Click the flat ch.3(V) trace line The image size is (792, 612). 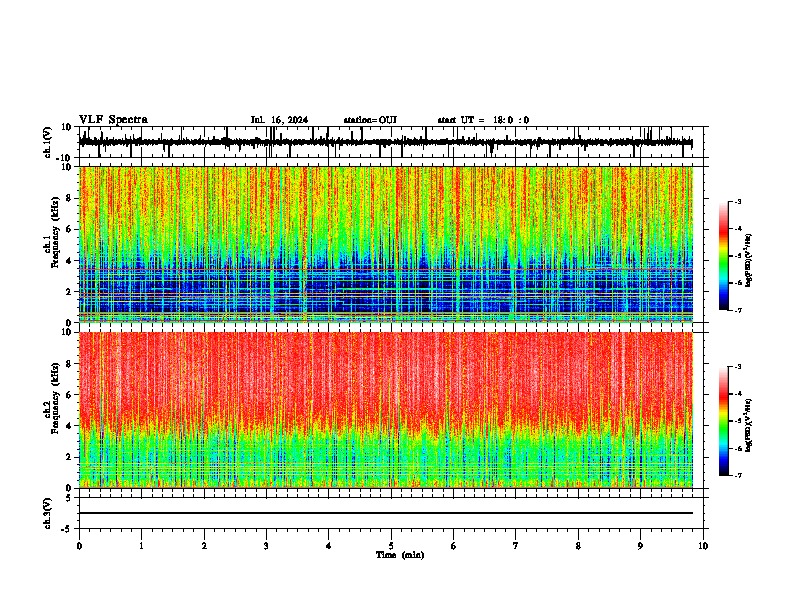[x=386, y=513]
